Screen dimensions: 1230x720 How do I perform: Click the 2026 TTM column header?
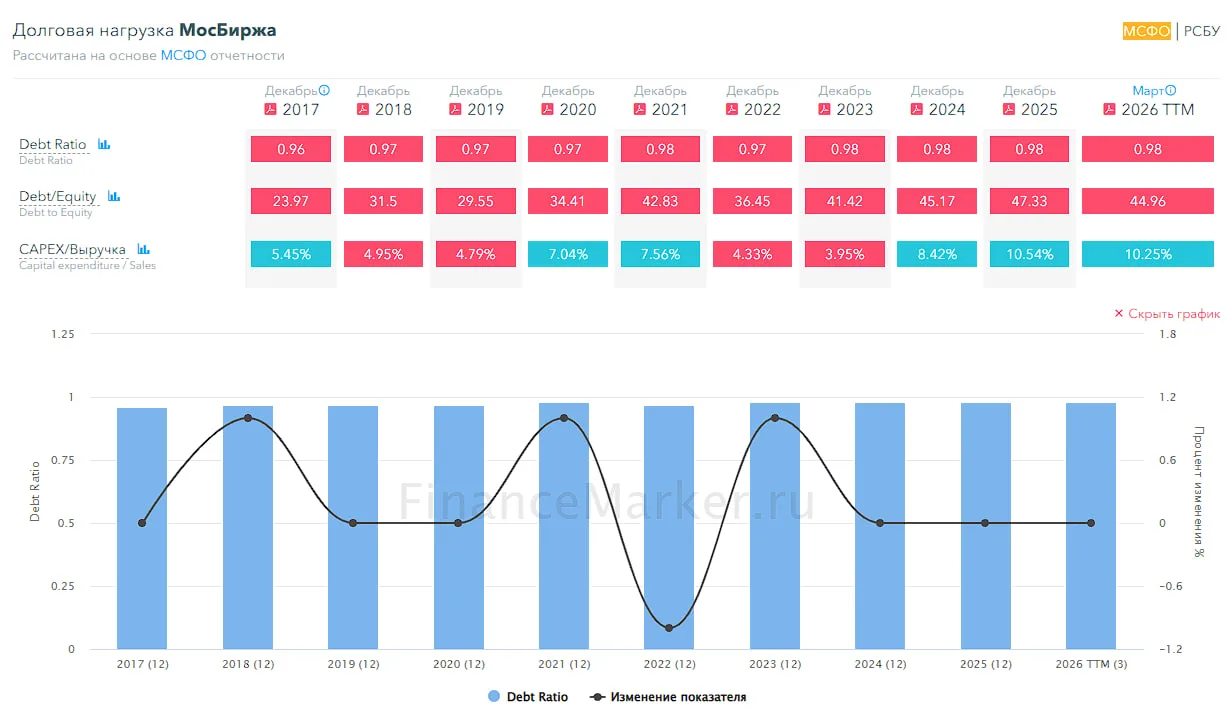coord(1158,109)
